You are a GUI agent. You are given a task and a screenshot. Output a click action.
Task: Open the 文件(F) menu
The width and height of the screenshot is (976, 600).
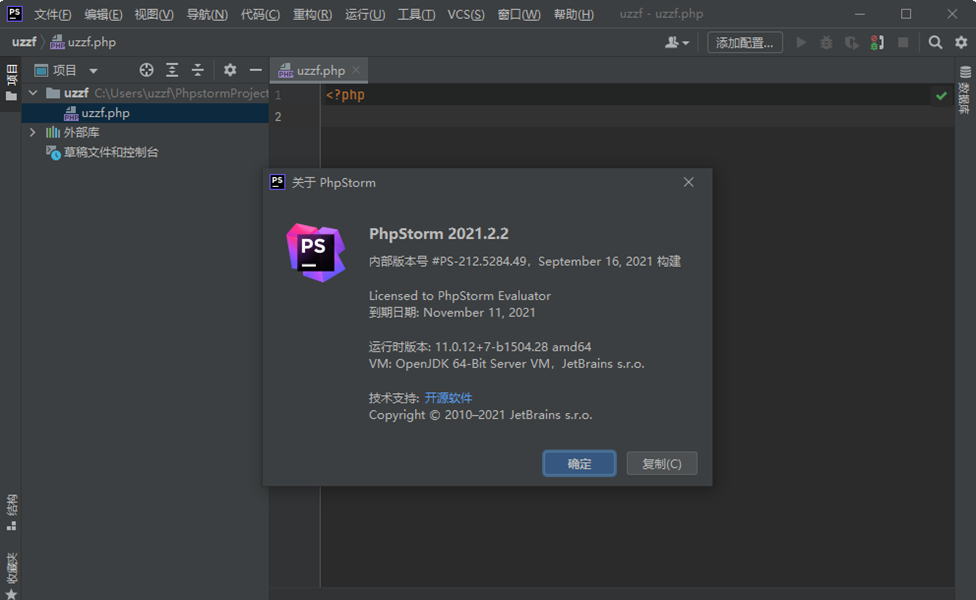[52, 14]
